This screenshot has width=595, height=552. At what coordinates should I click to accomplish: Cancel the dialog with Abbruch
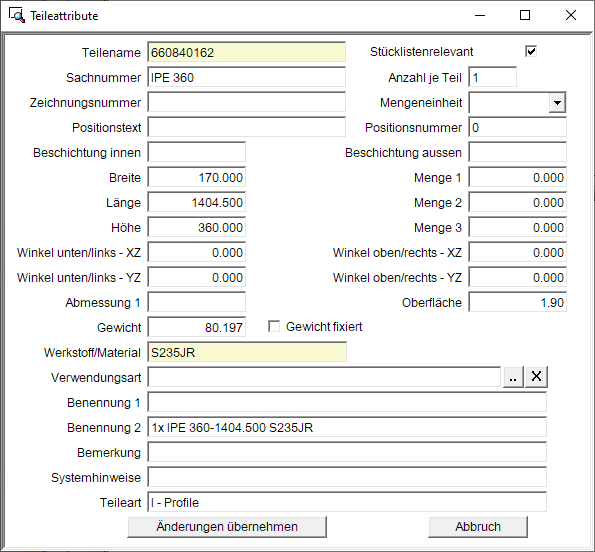click(x=478, y=527)
